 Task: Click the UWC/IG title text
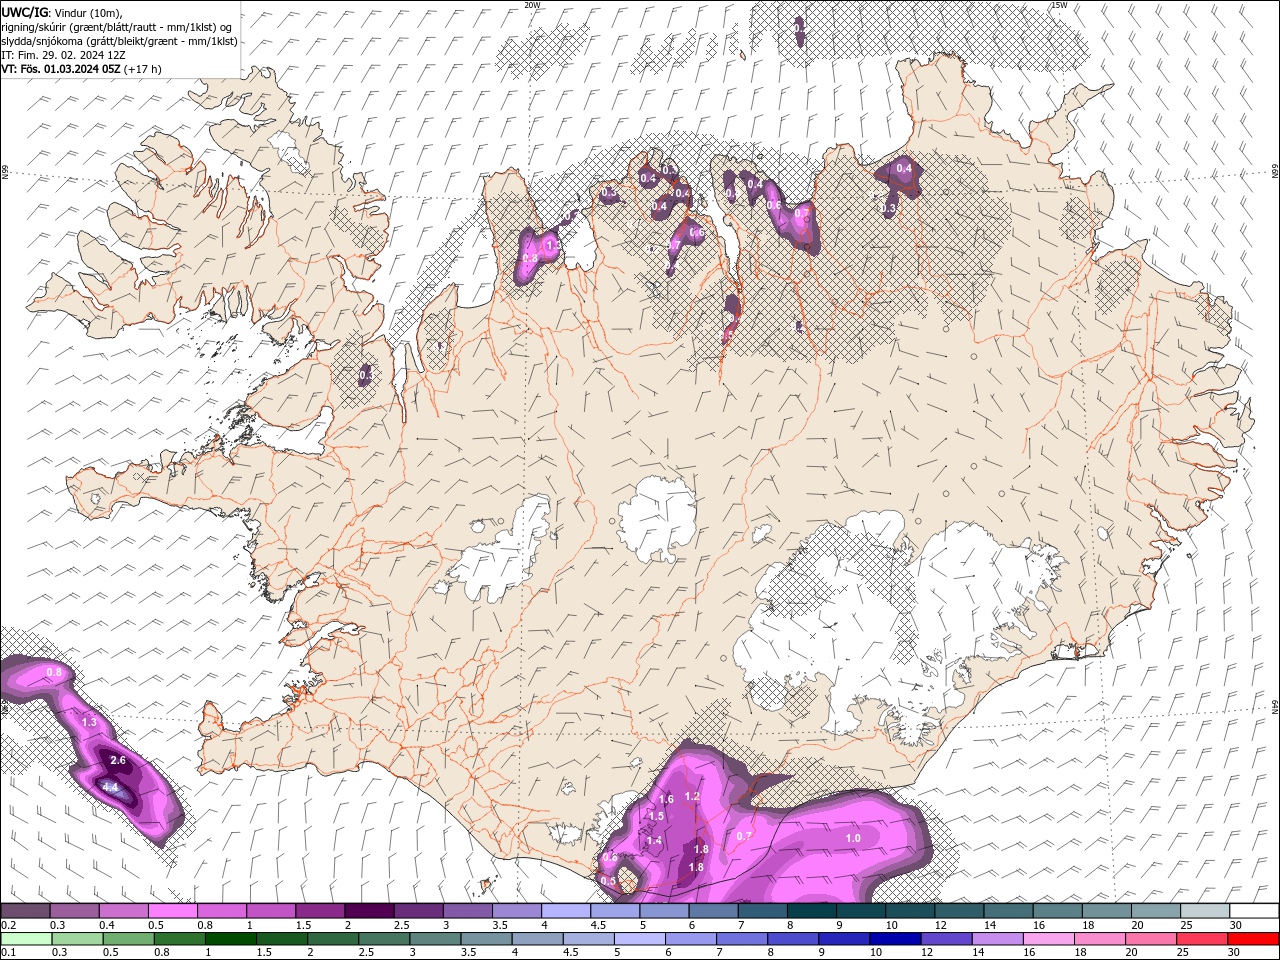coord(24,12)
